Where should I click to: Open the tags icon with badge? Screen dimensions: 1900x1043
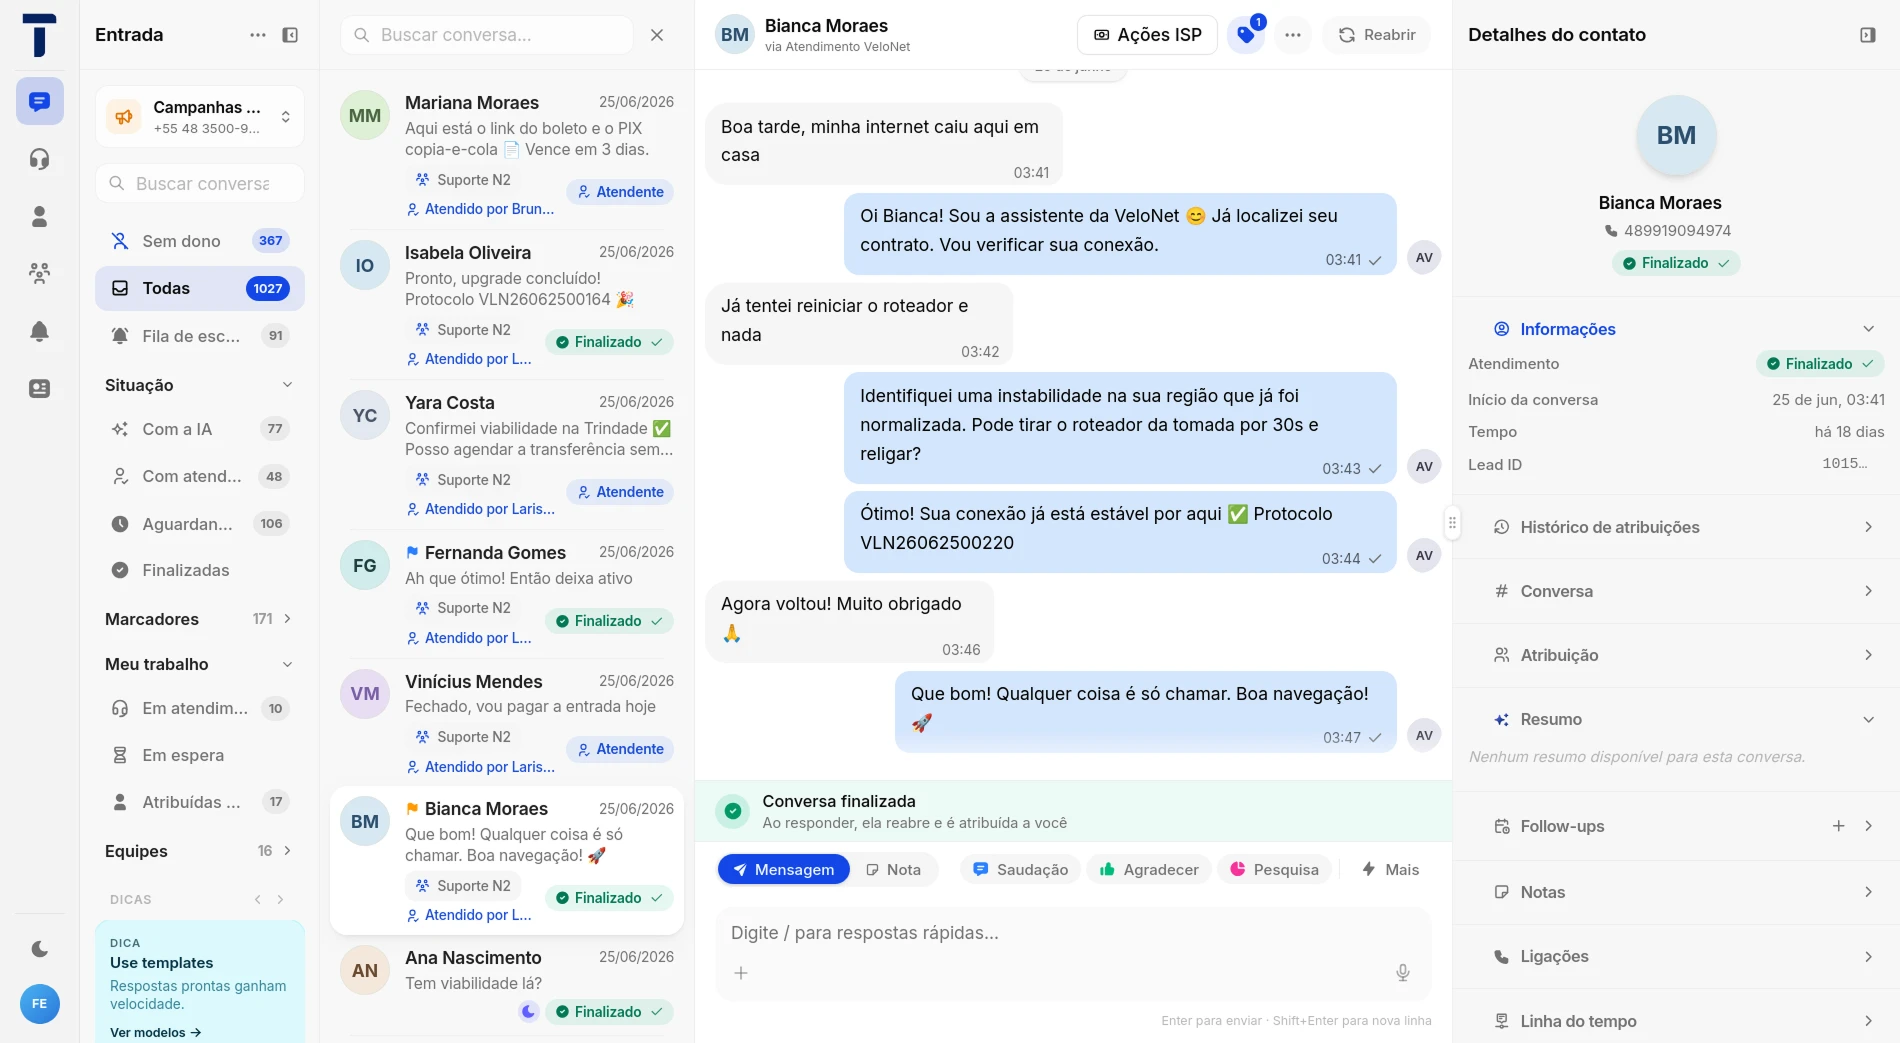click(x=1246, y=35)
